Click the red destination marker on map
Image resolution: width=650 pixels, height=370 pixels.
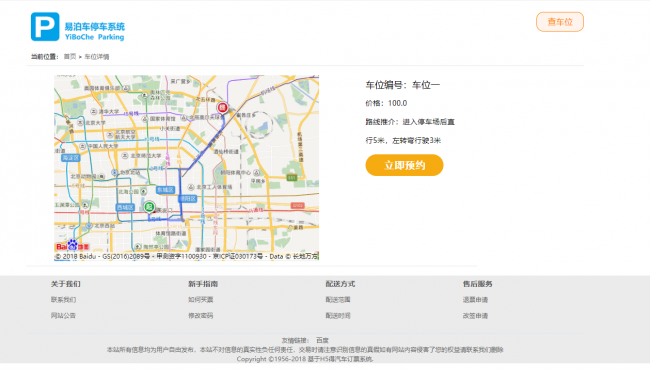[223, 108]
